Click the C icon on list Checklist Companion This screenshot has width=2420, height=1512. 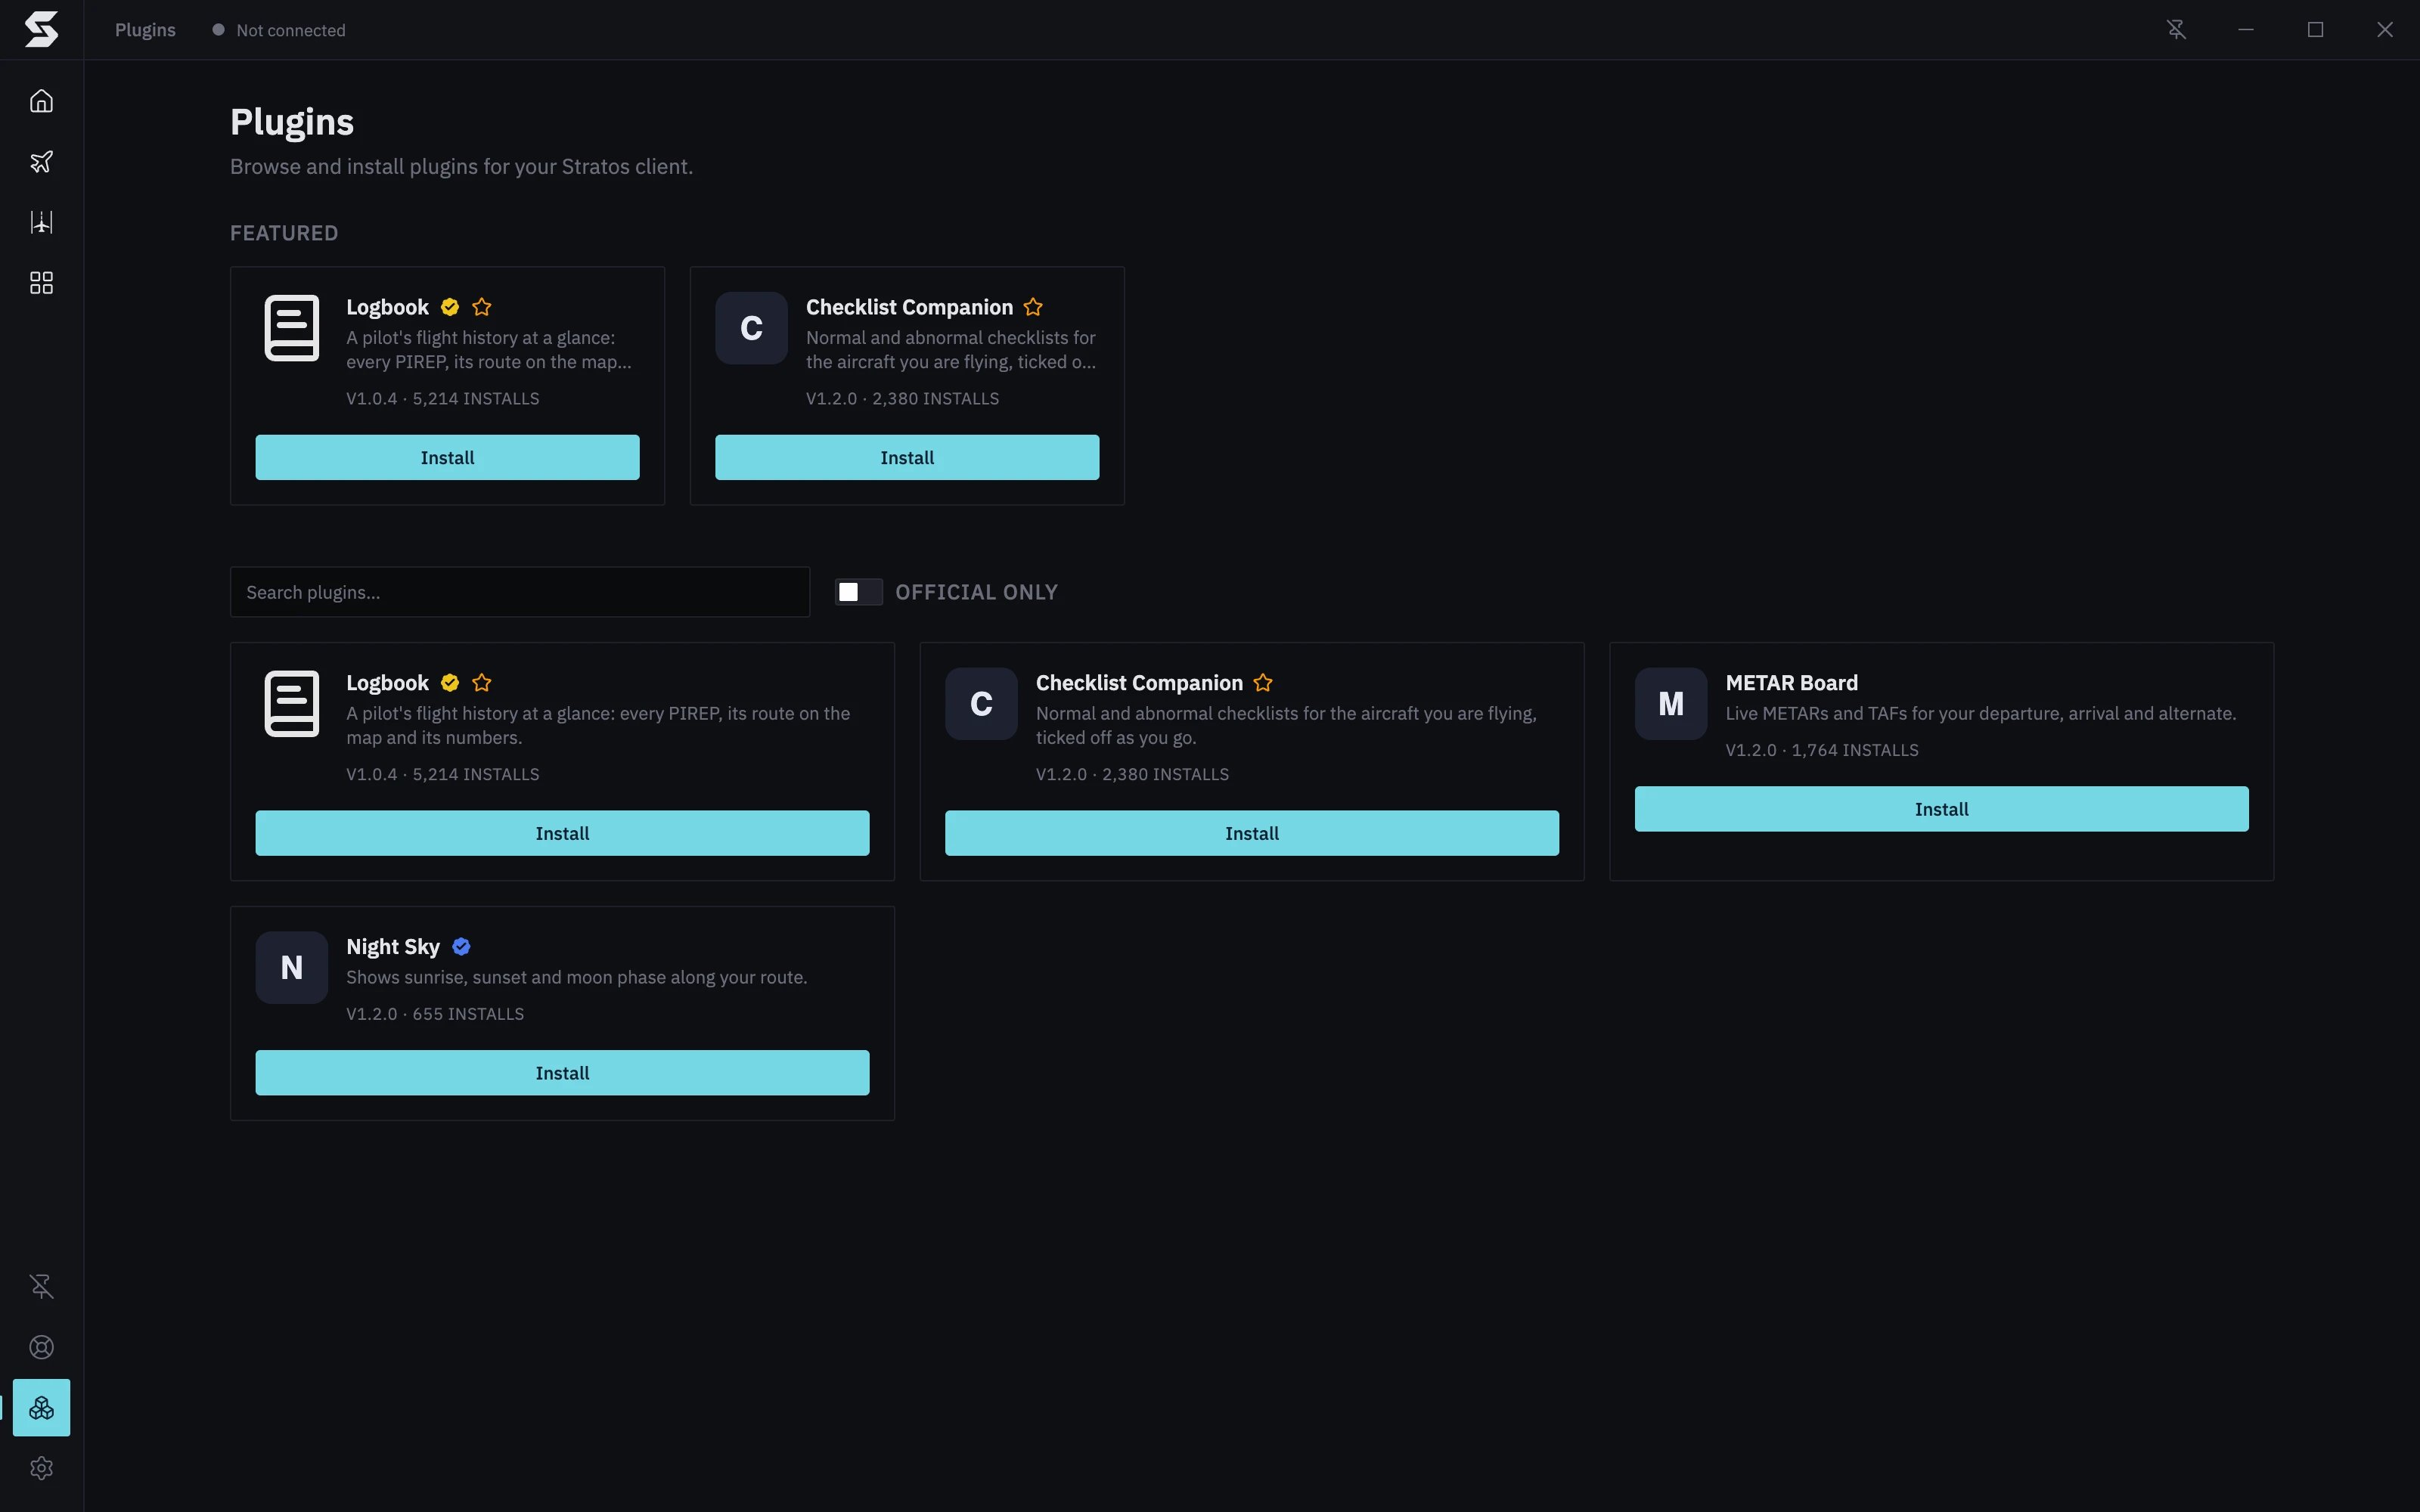[981, 704]
